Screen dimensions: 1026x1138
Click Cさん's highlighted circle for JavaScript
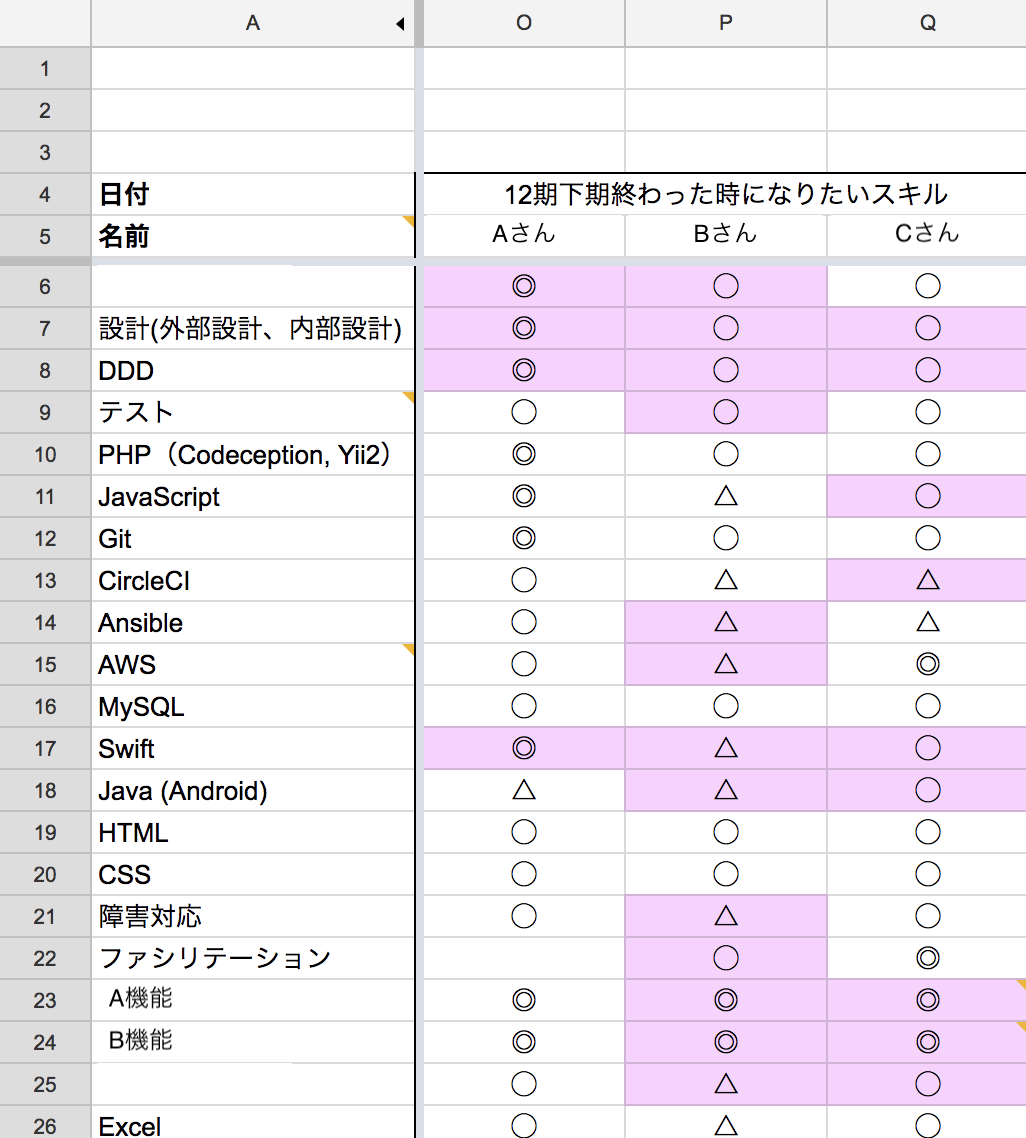coord(927,496)
